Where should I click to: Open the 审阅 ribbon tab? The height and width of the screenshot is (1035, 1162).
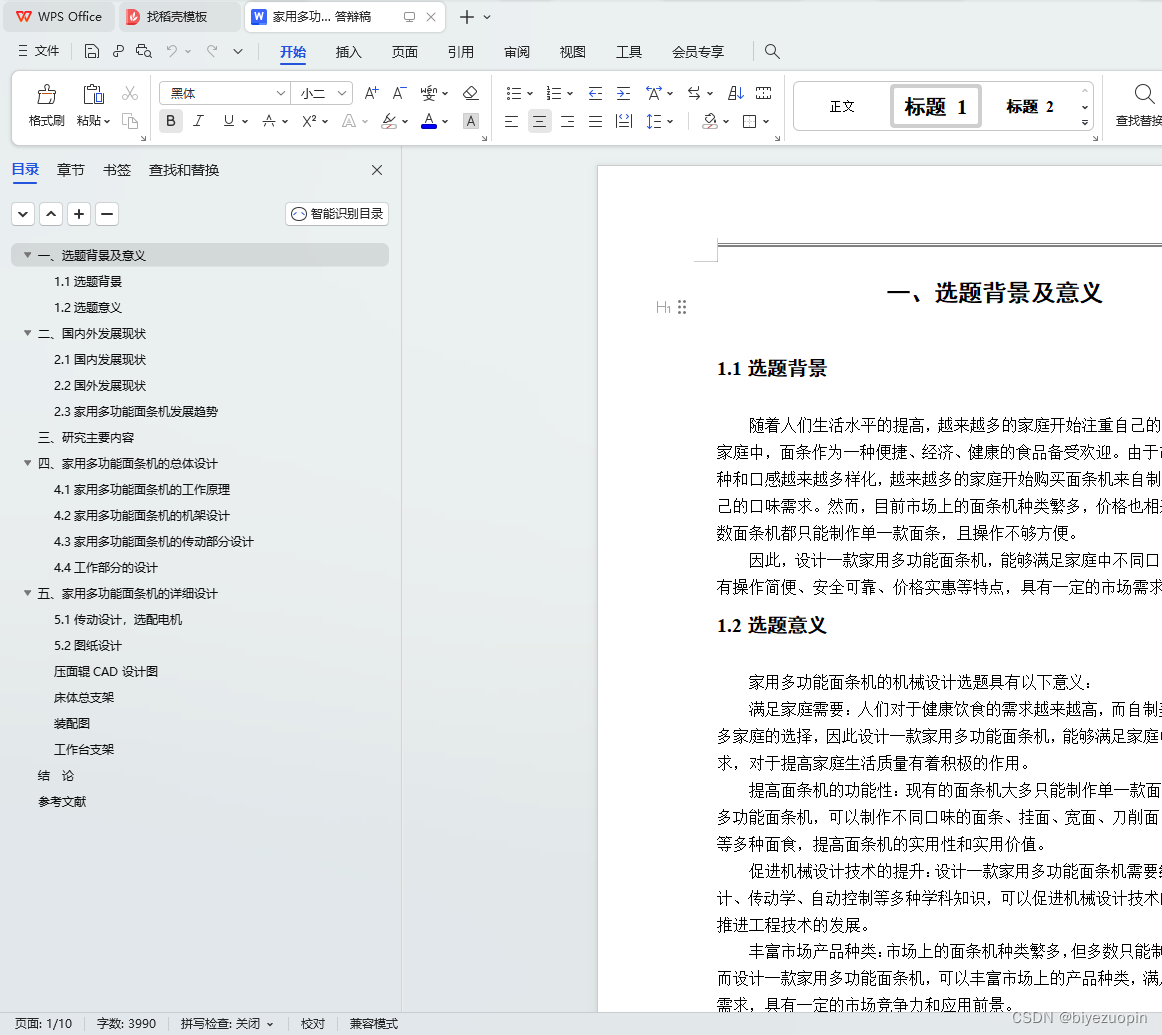[x=517, y=52]
